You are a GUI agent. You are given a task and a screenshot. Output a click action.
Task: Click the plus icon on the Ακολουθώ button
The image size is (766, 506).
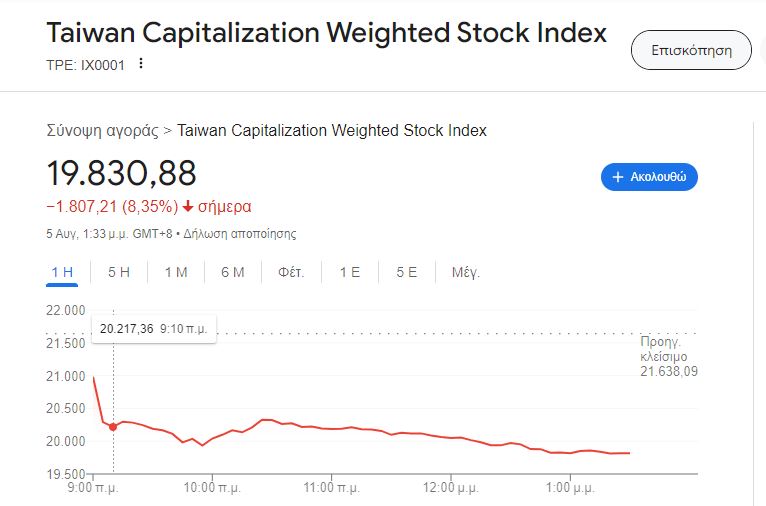tap(617, 177)
